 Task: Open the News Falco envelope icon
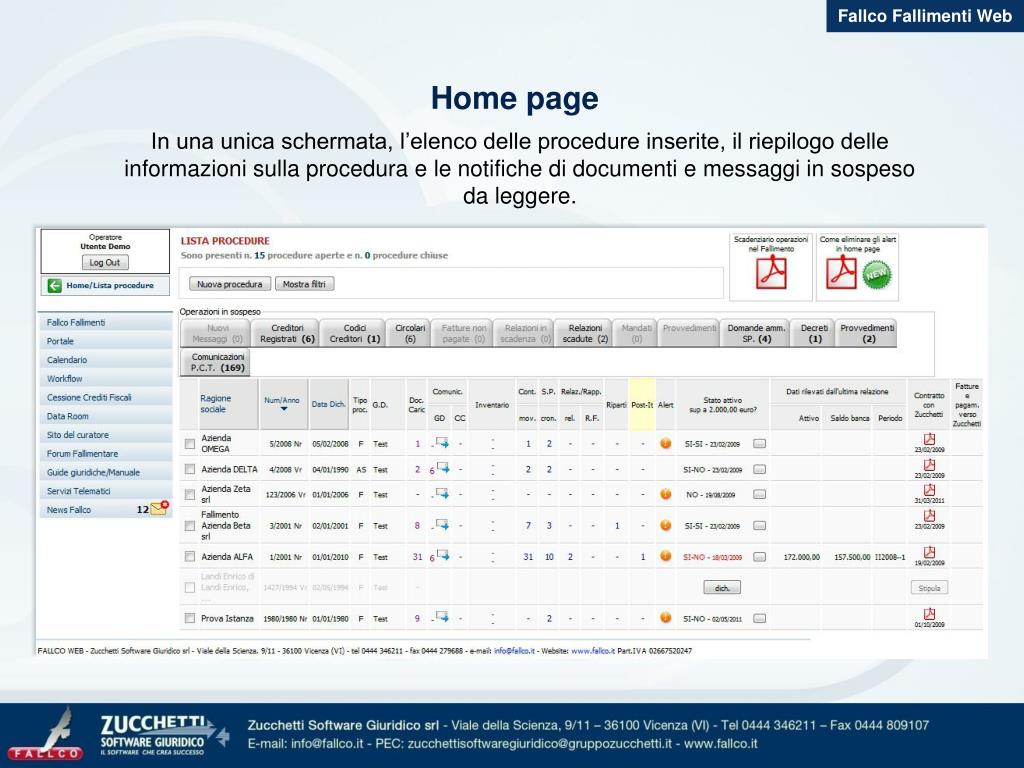[x=159, y=508]
